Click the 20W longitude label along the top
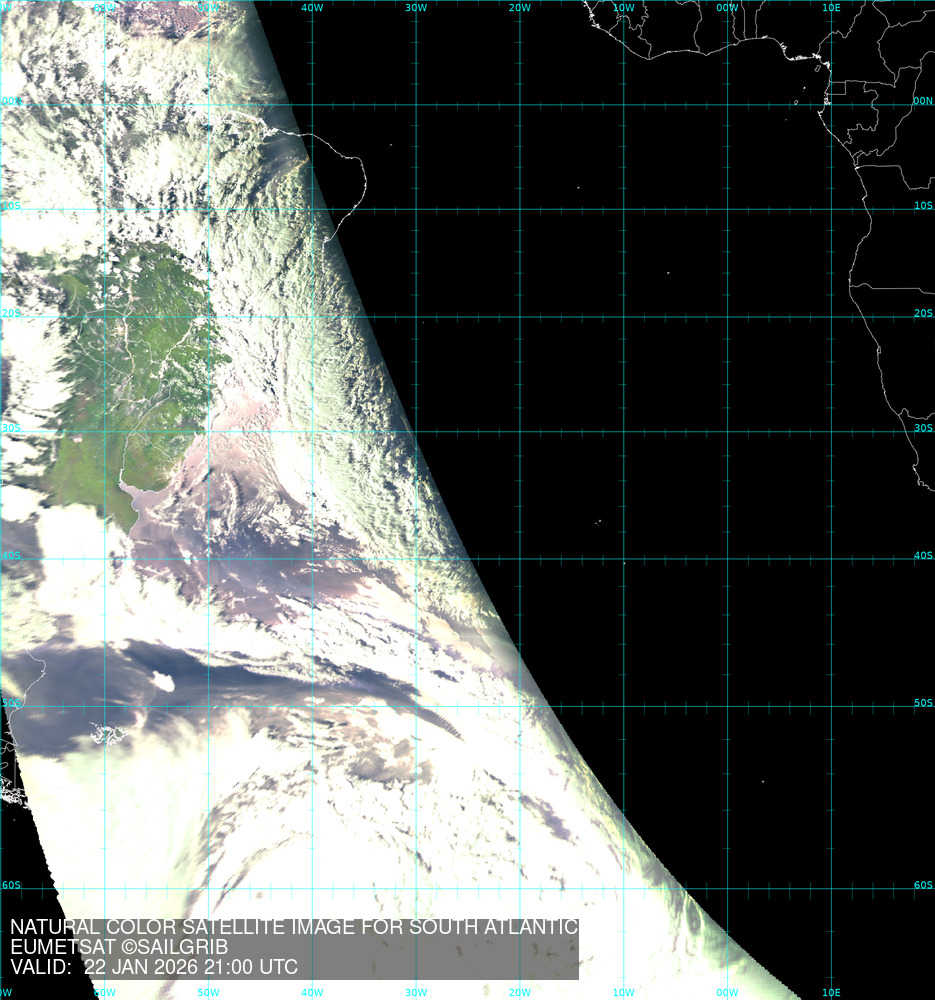 tap(519, 8)
